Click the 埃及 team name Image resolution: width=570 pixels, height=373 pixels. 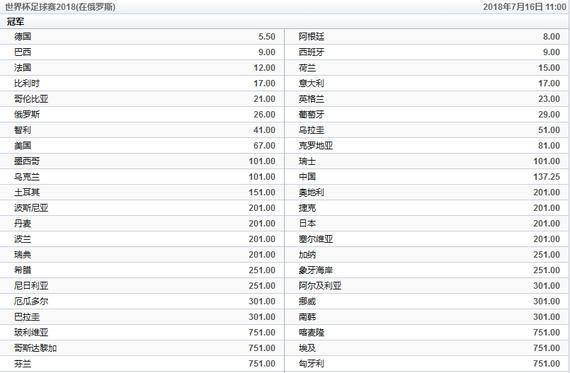[307, 348]
